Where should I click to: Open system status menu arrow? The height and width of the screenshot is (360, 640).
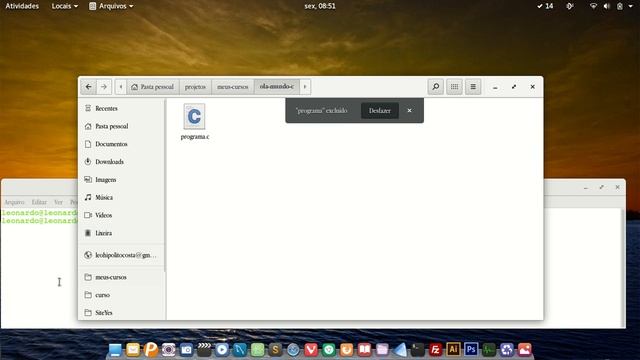631,6
